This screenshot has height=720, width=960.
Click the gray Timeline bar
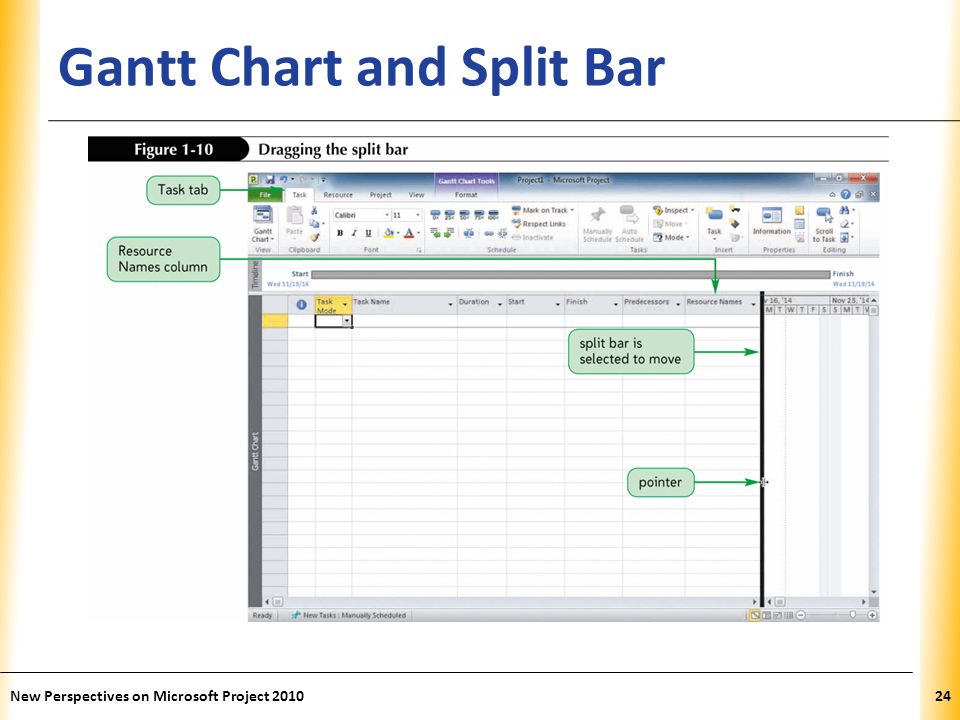(570, 274)
